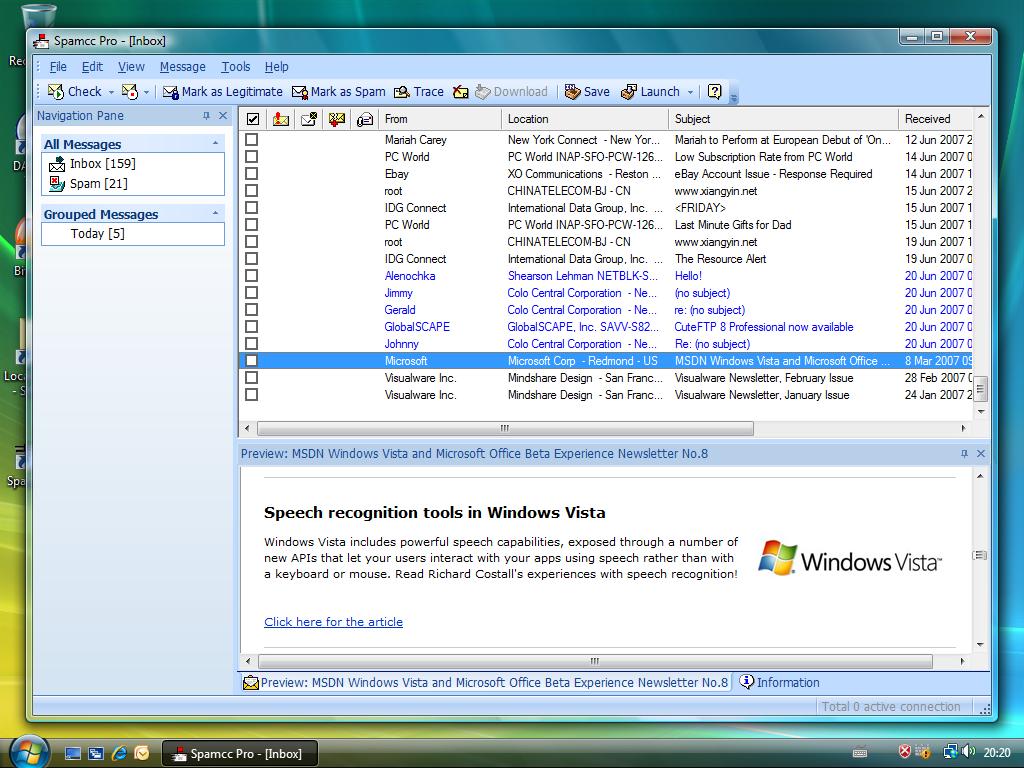Pin the Navigation Pane with pushpin icon

206,116
